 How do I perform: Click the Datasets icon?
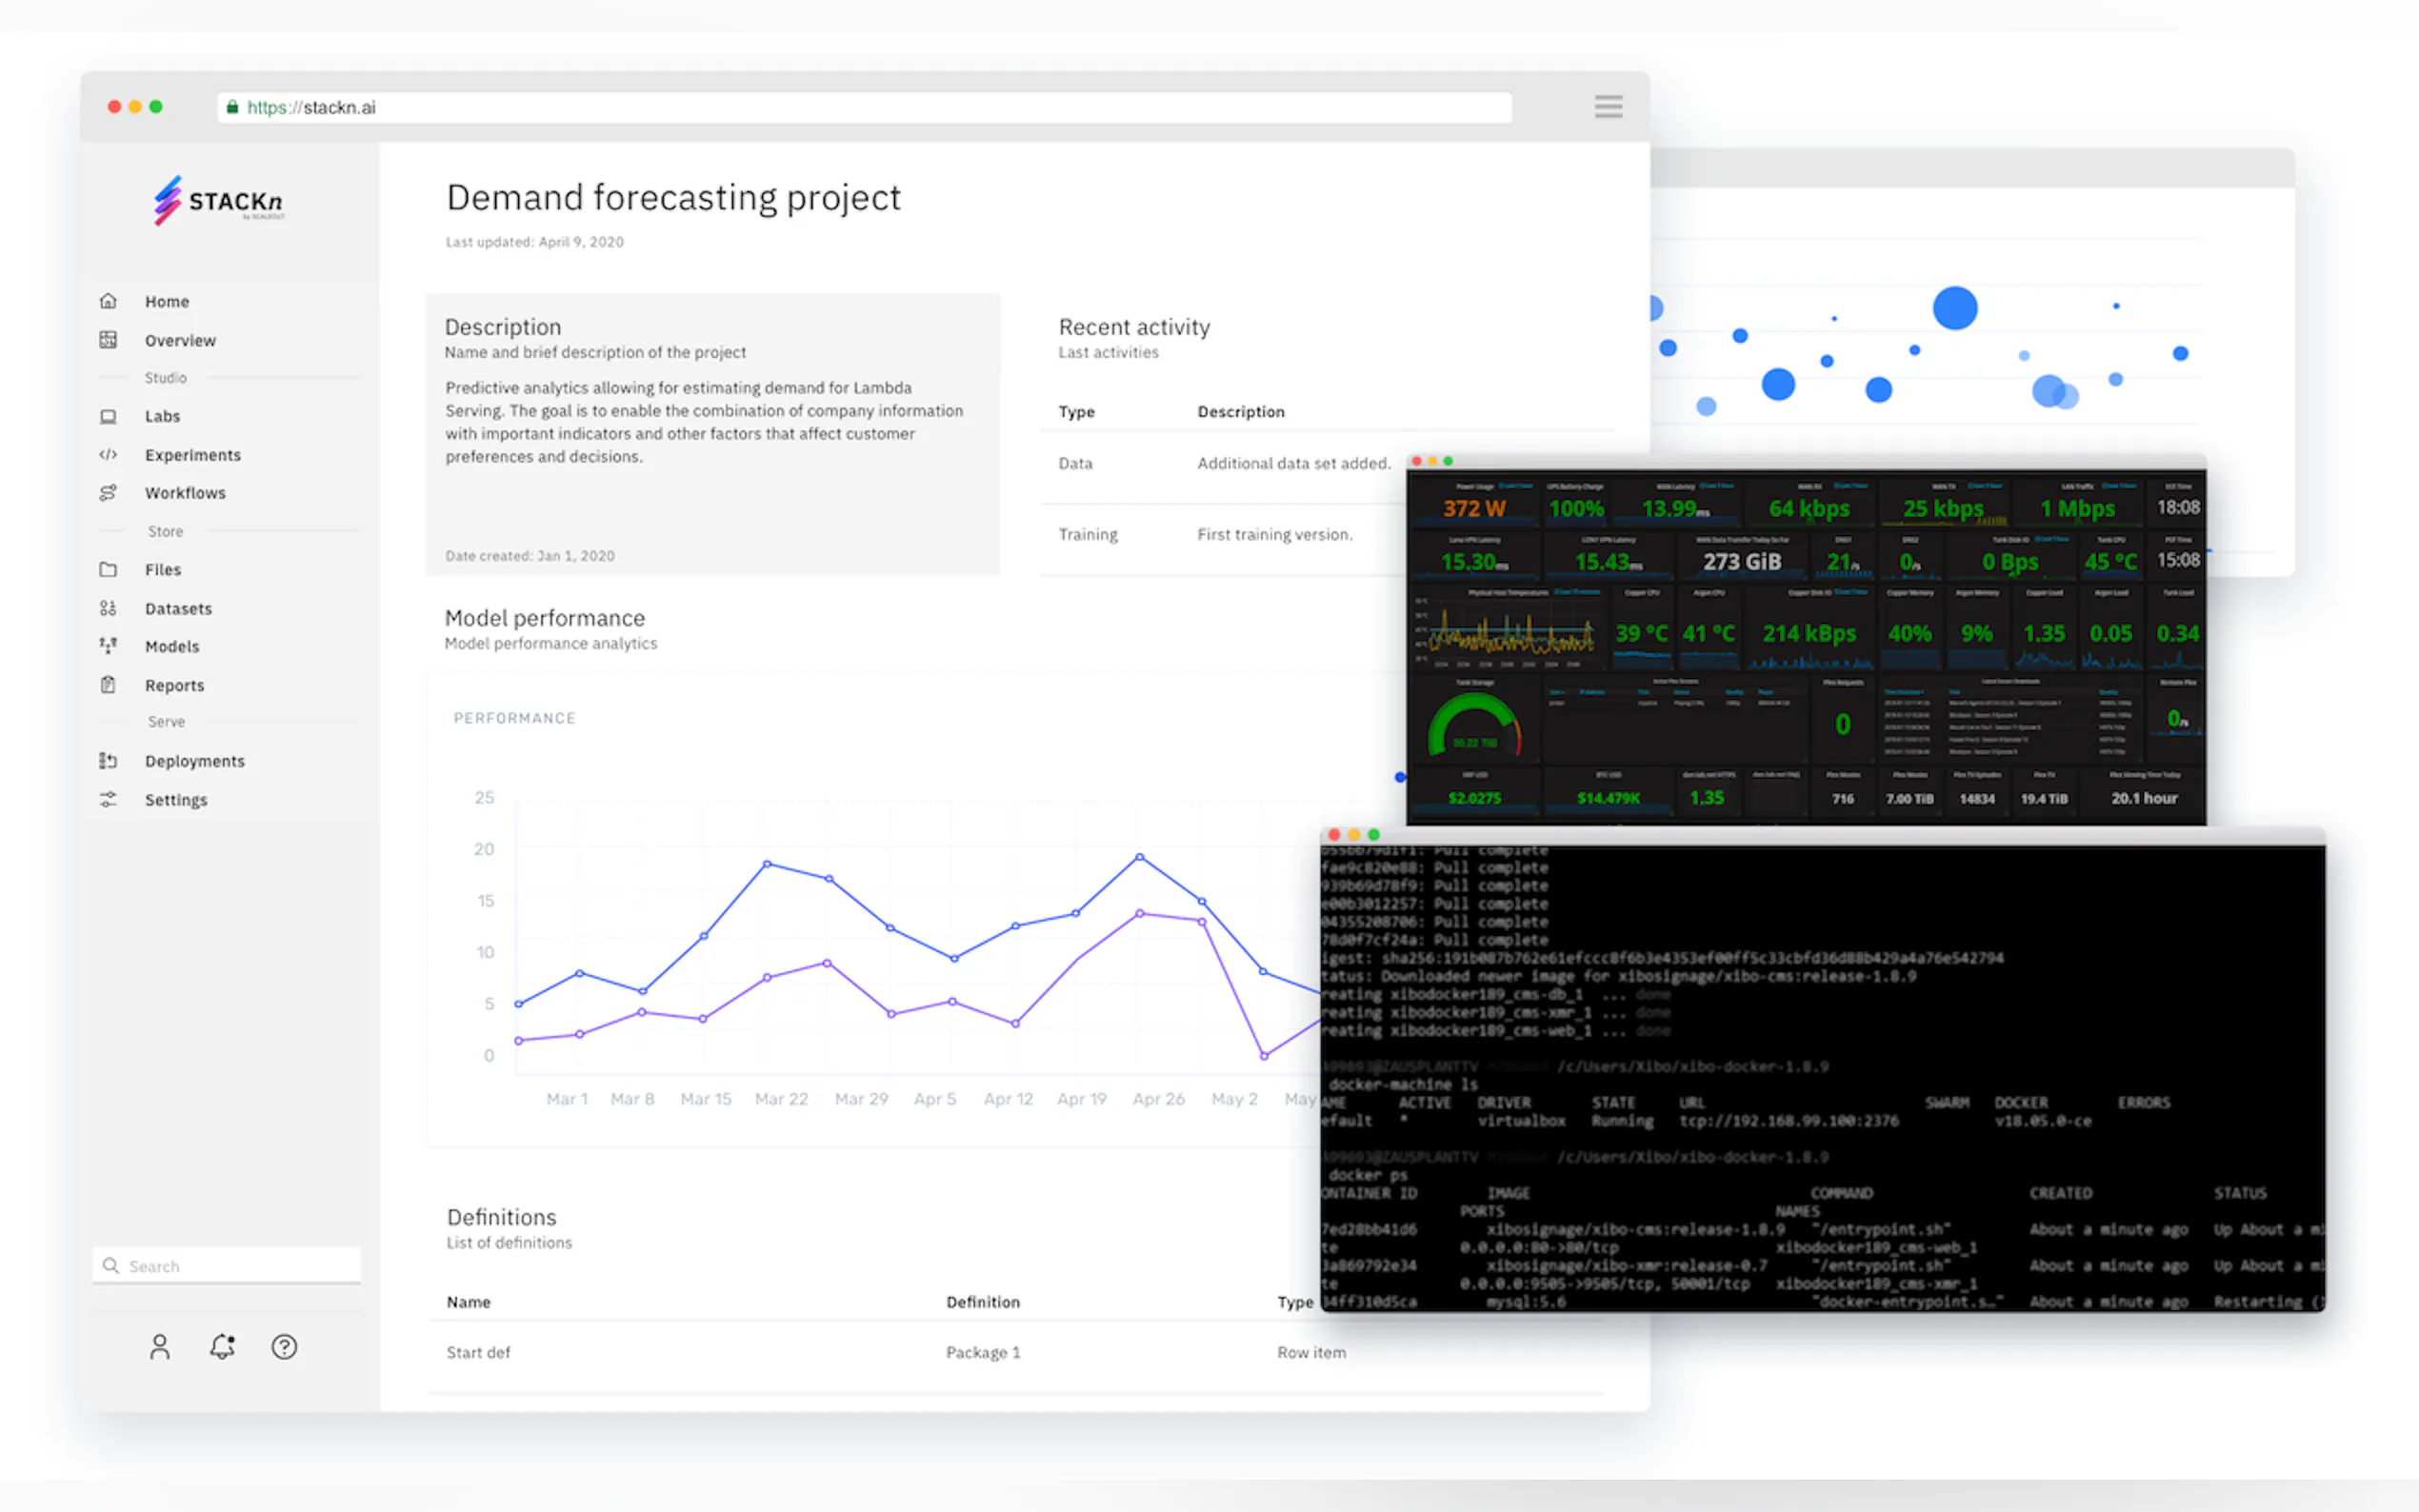(108, 608)
